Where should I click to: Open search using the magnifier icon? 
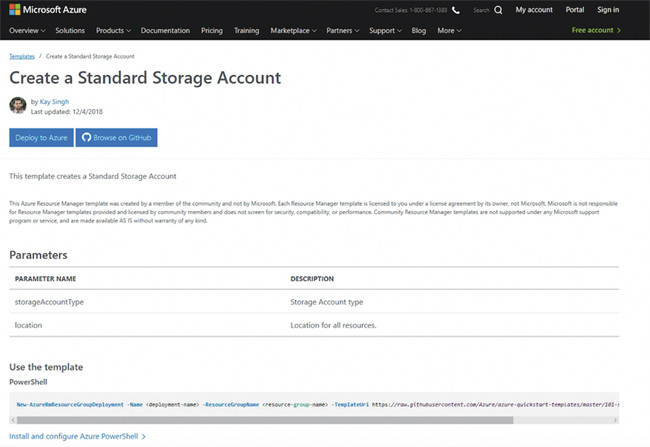point(498,10)
